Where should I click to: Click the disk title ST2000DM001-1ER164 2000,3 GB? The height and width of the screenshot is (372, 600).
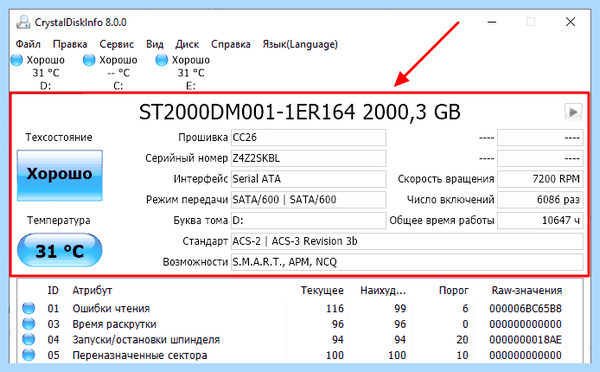coord(300,113)
